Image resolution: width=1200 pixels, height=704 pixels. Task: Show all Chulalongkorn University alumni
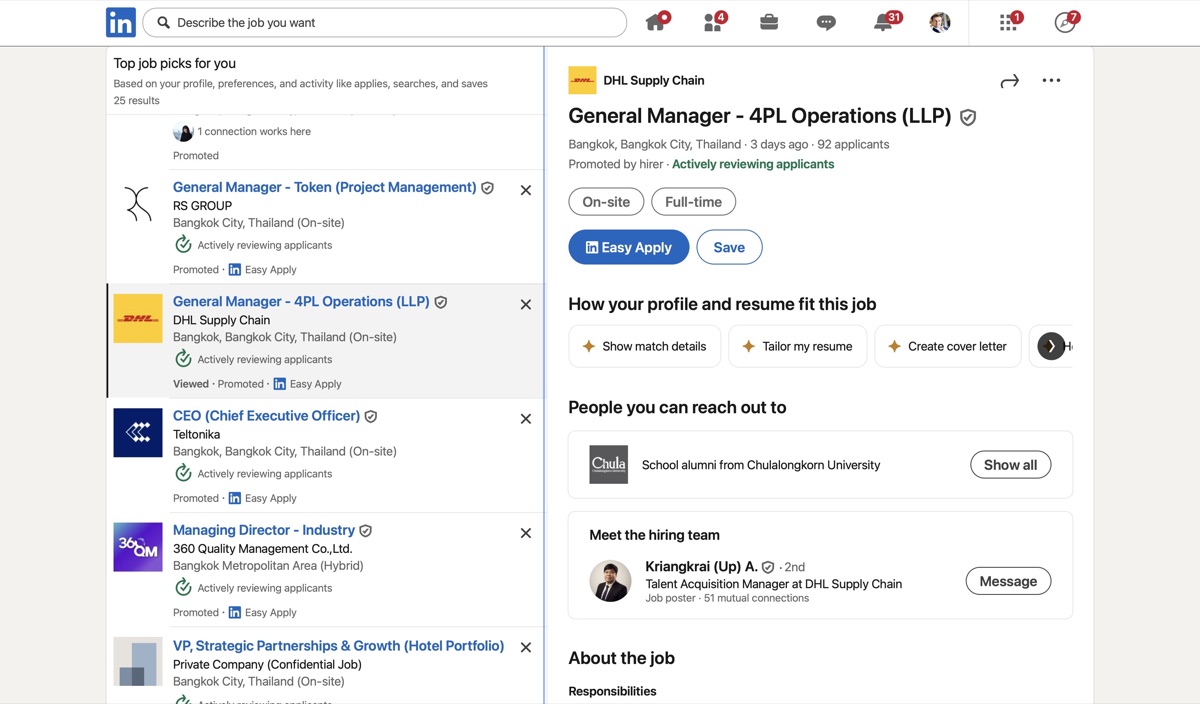(1010, 464)
